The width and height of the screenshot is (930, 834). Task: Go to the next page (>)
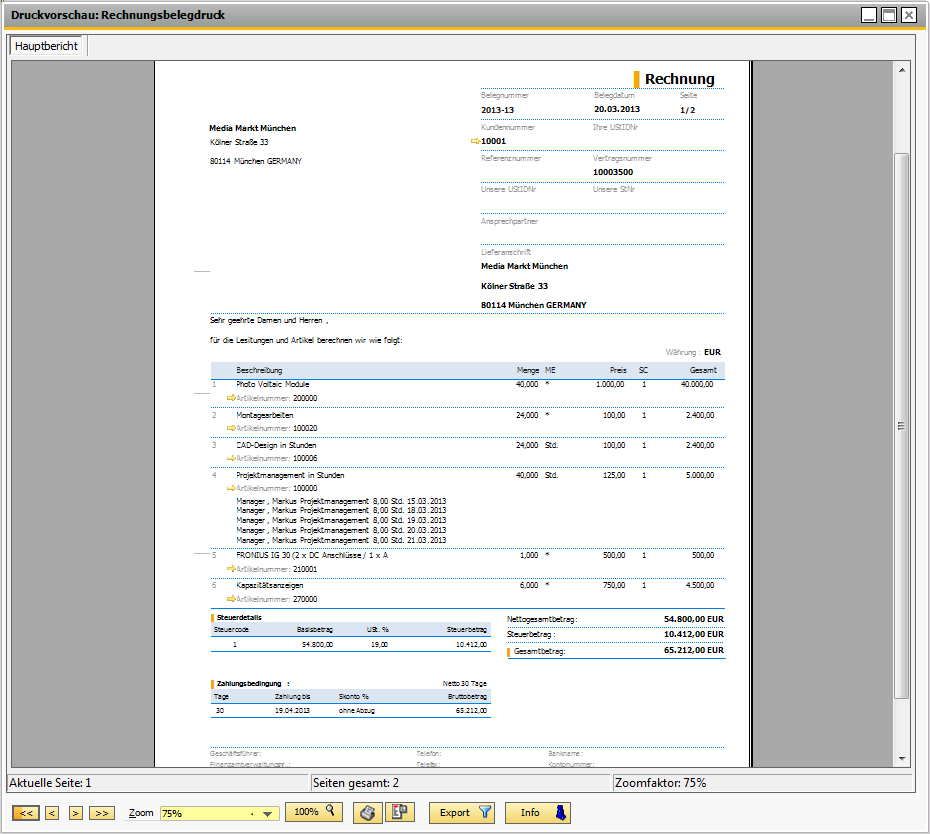tap(75, 813)
